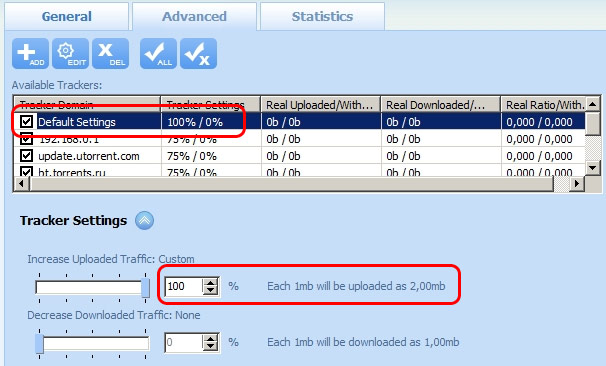This screenshot has width=606, height=366.
Task: Uncheck the update.utorrent.com tracker
Action: click(26, 156)
